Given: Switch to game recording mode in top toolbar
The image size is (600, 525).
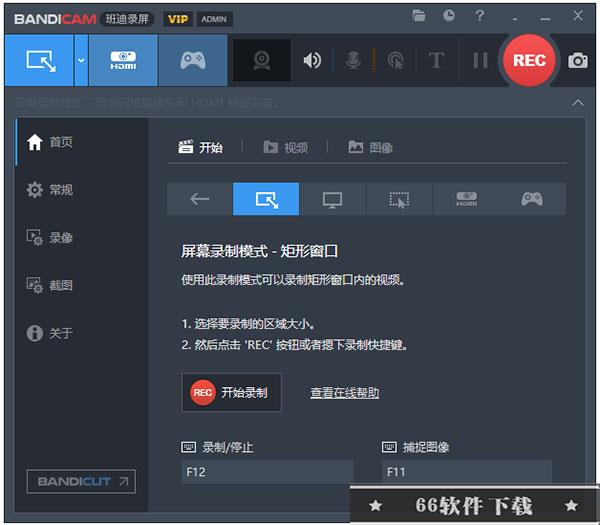Looking at the screenshot, I should [x=193, y=60].
